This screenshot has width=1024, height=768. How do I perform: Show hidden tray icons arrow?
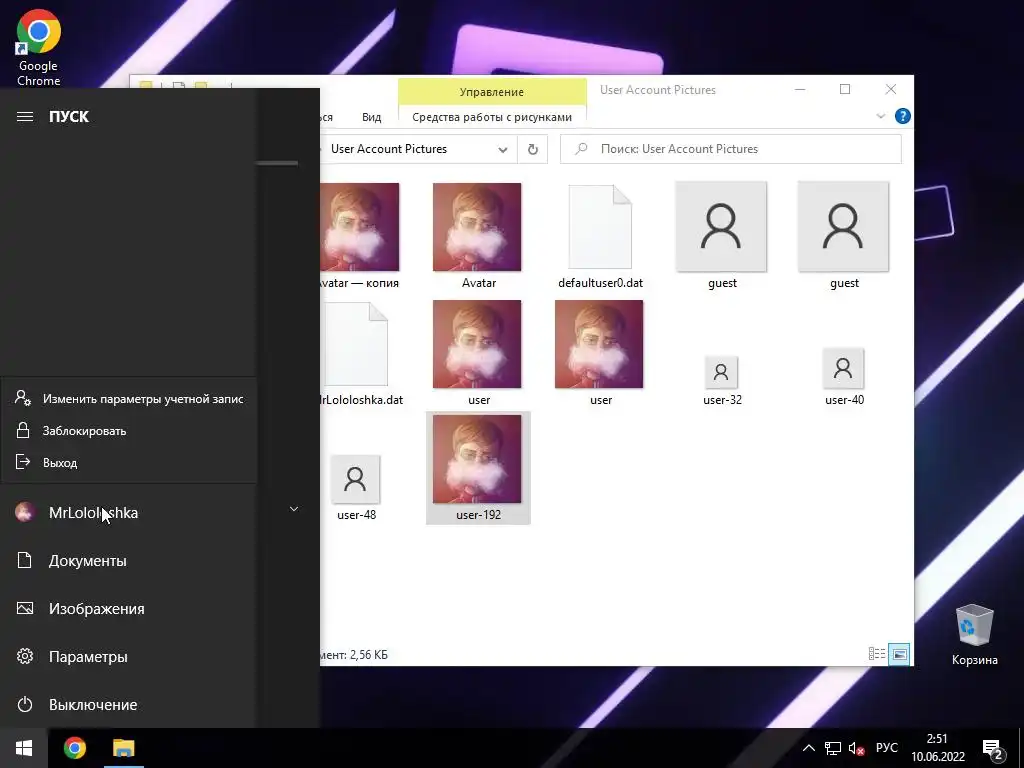pyautogui.click(x=808, y=748)
